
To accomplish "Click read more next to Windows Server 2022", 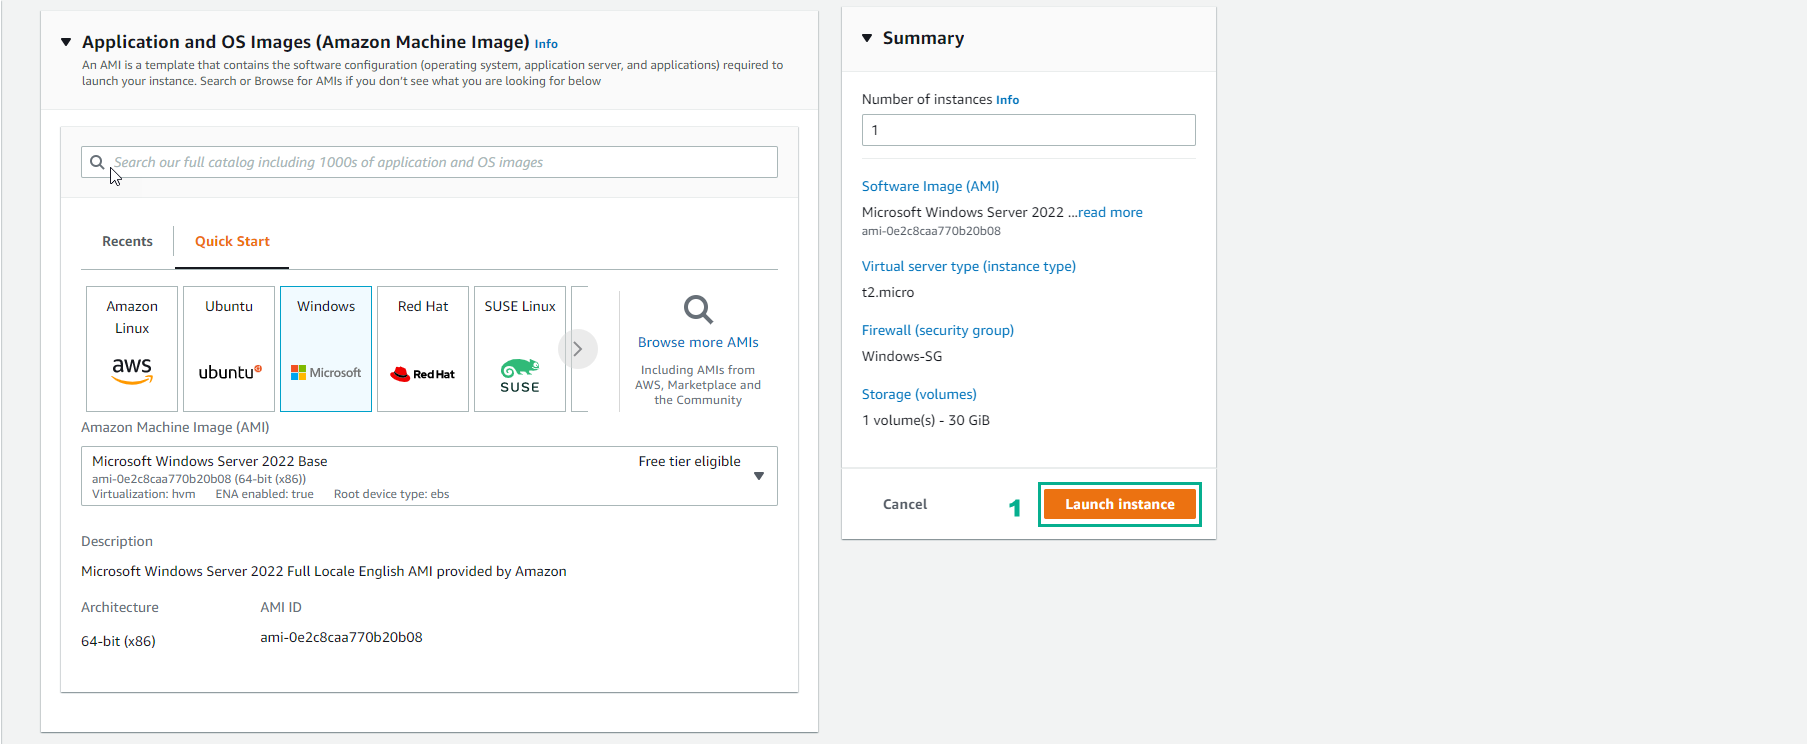I will (1109, 212).
